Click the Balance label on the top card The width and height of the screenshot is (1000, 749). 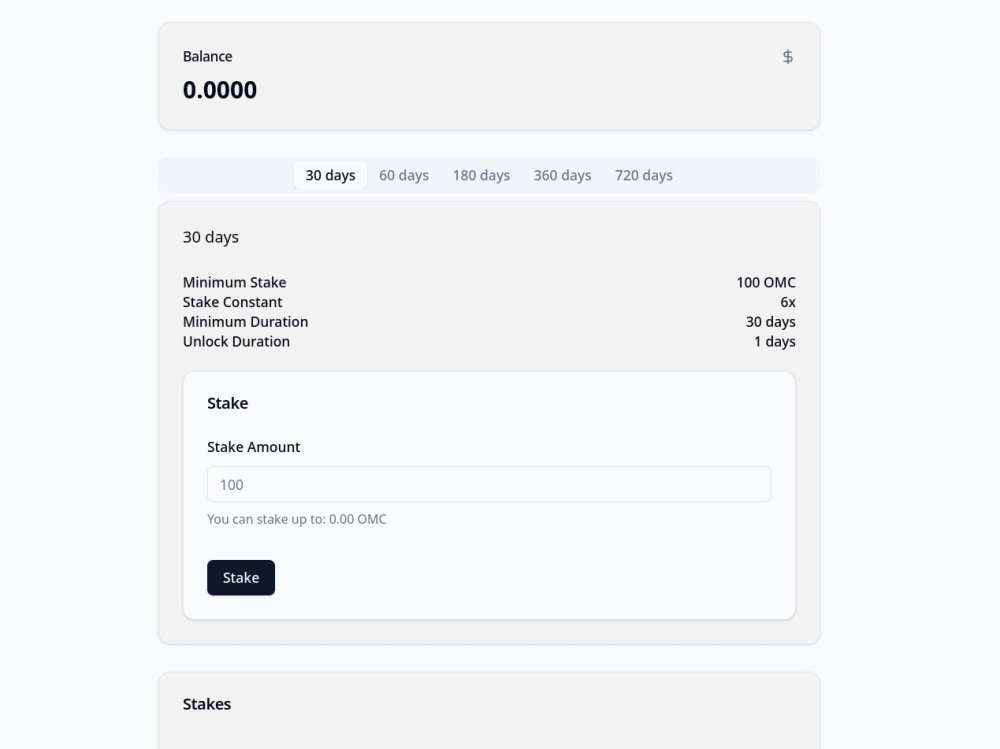(x=207, y=56)
